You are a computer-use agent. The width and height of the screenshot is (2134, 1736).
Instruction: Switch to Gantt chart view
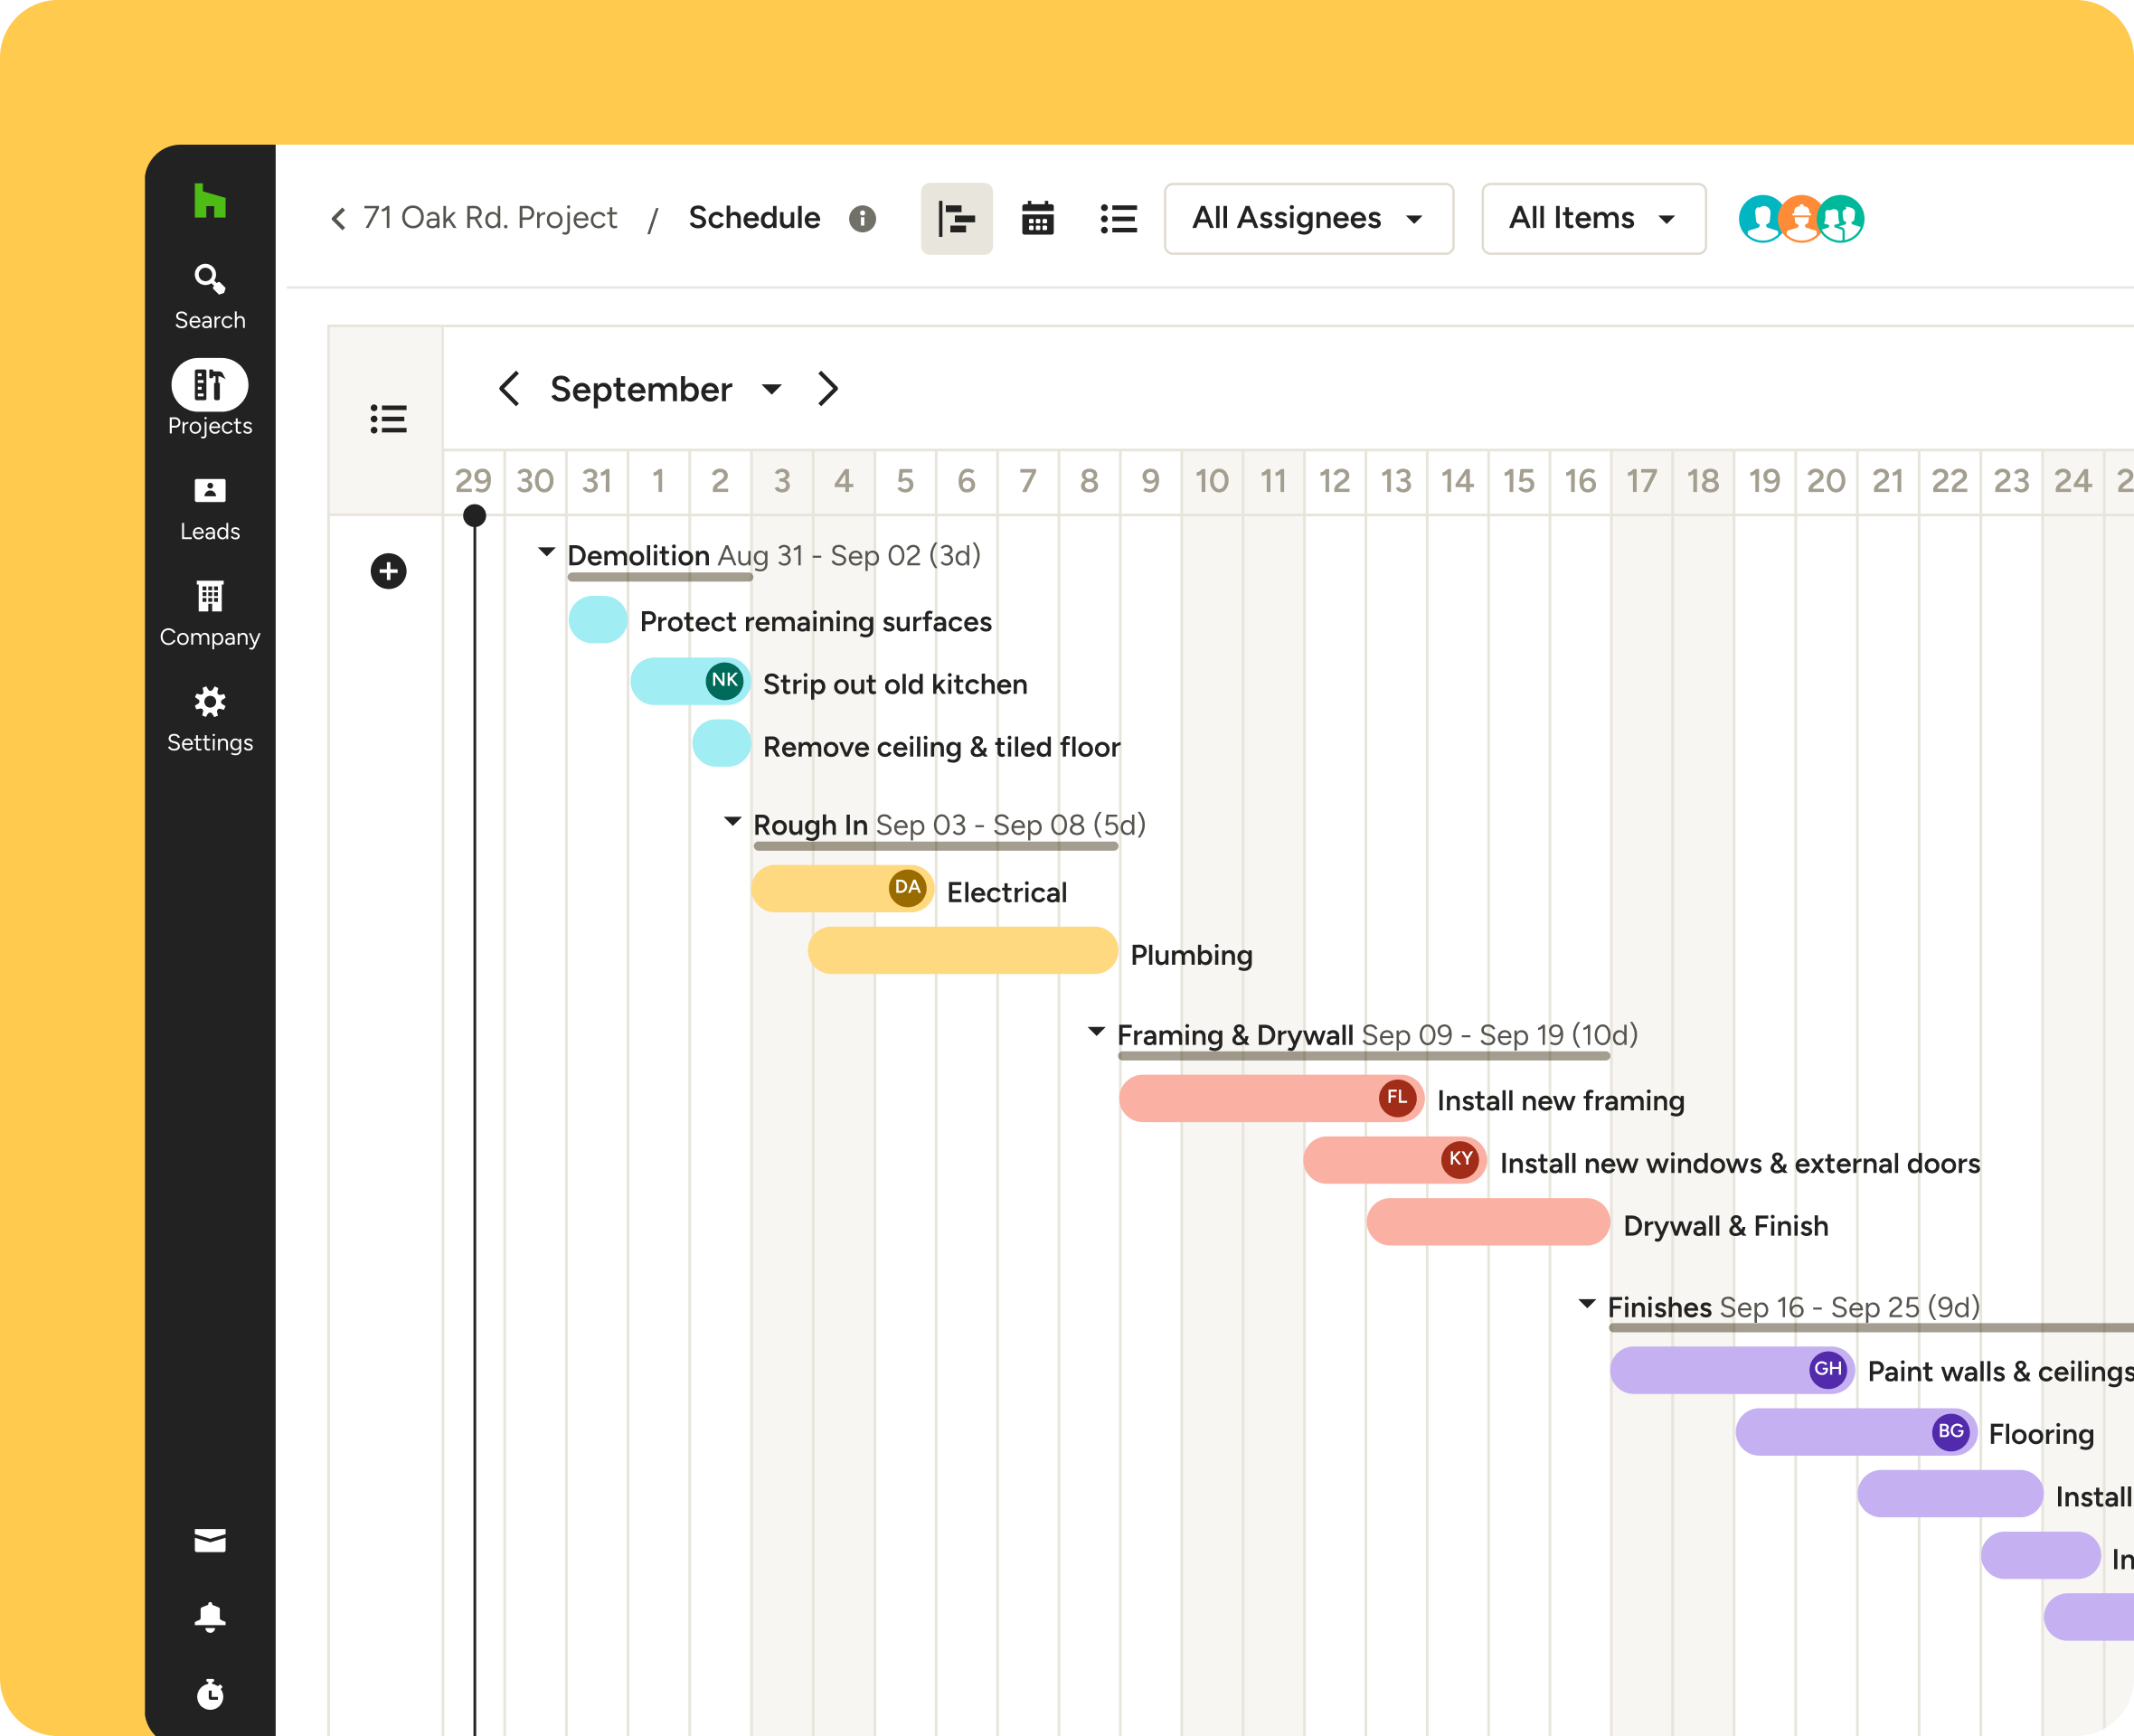click(x=956, y=218)
